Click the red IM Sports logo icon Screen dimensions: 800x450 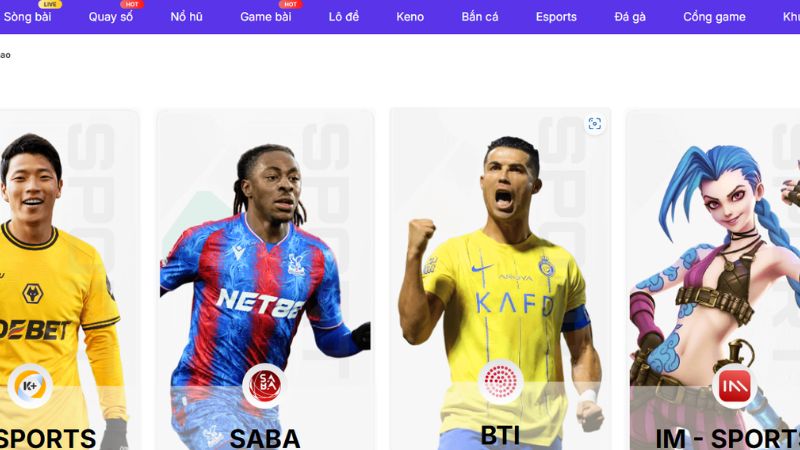tap(735, 386)
